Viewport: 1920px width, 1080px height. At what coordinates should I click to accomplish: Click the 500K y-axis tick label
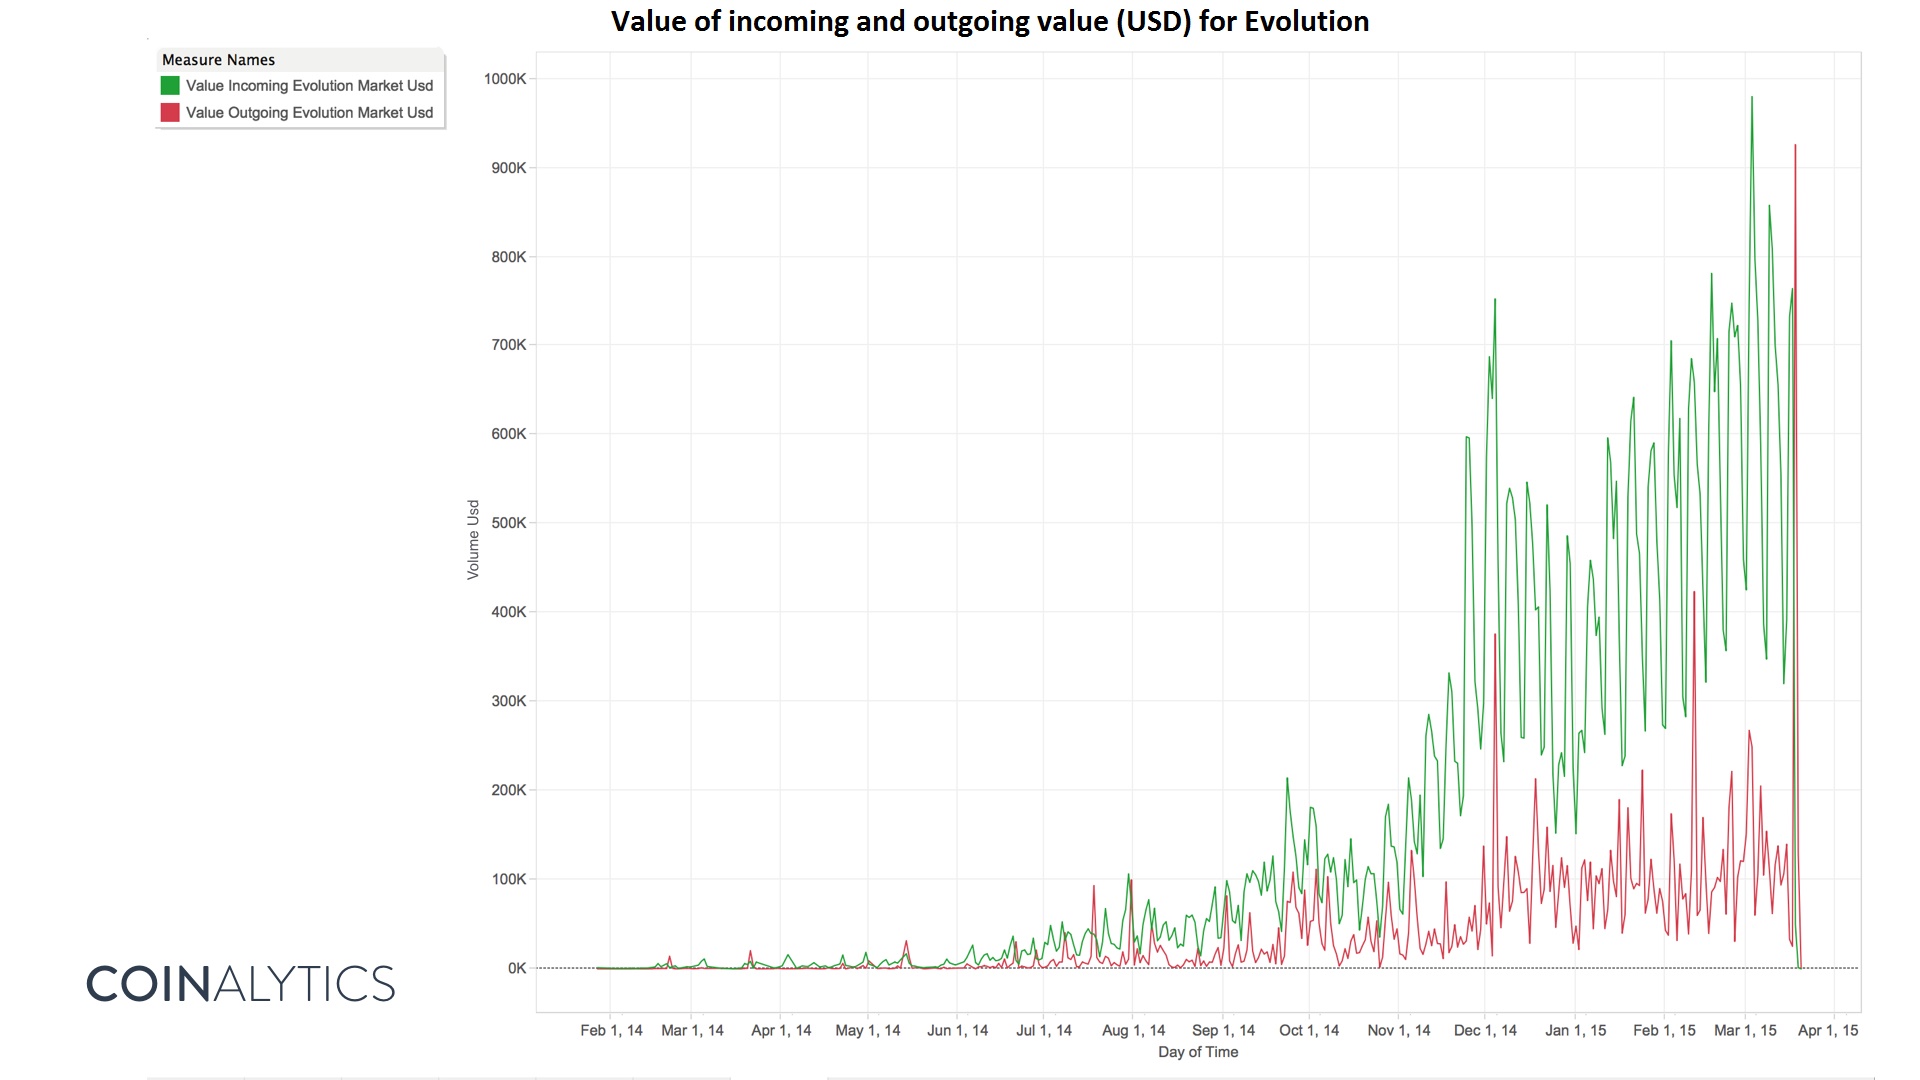click(x=508, y=523)
